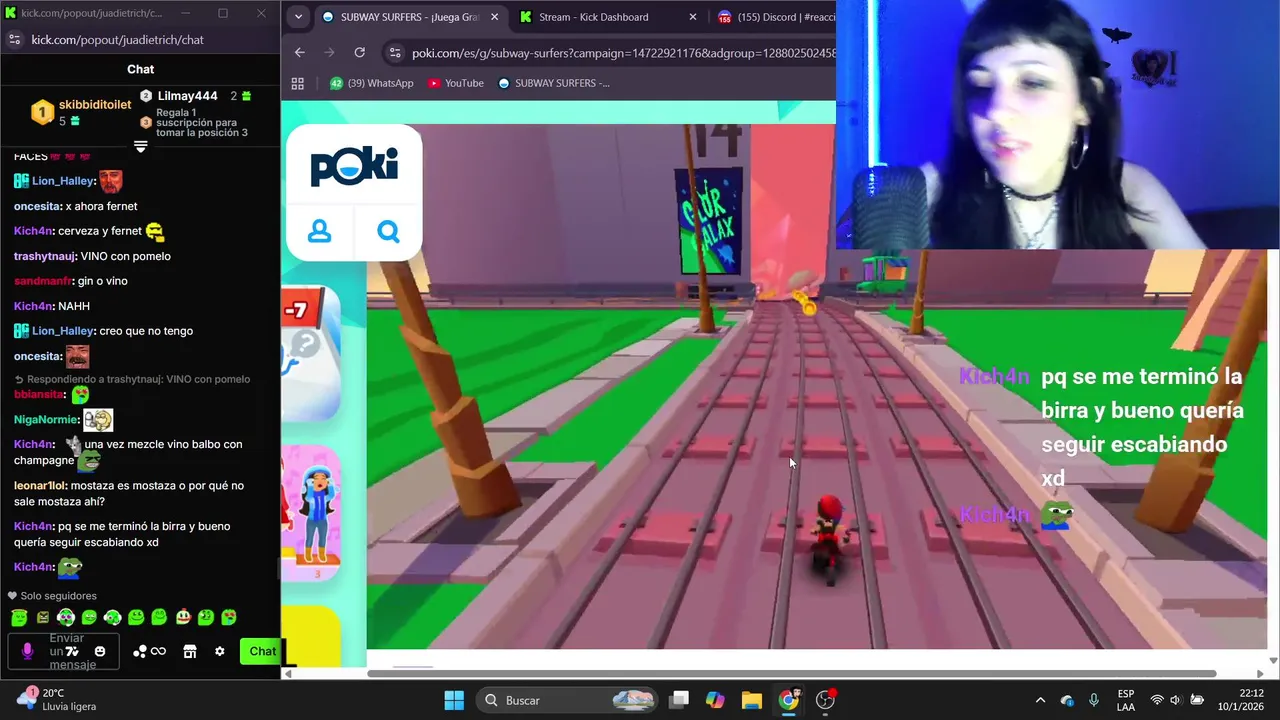Screen dimensions: 1280x720
Task: Click trashytnauj username in chat
Action: point(45,256)
